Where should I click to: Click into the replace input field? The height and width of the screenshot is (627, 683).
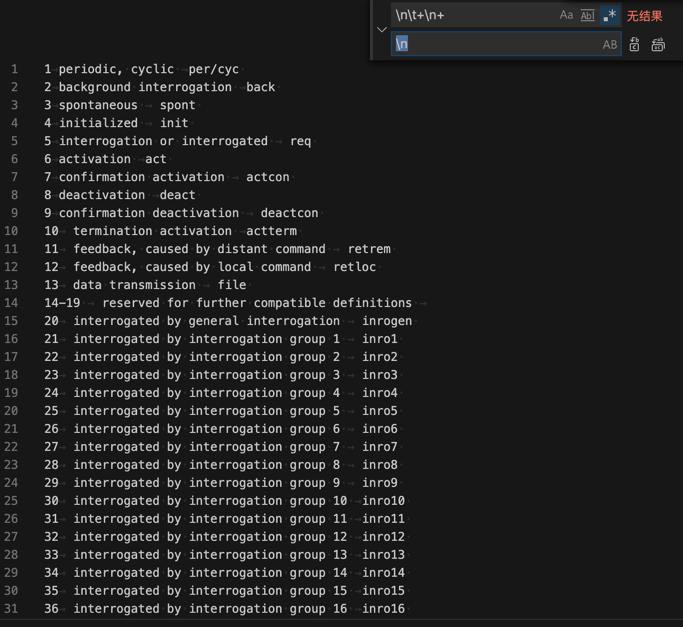point(495,44)
